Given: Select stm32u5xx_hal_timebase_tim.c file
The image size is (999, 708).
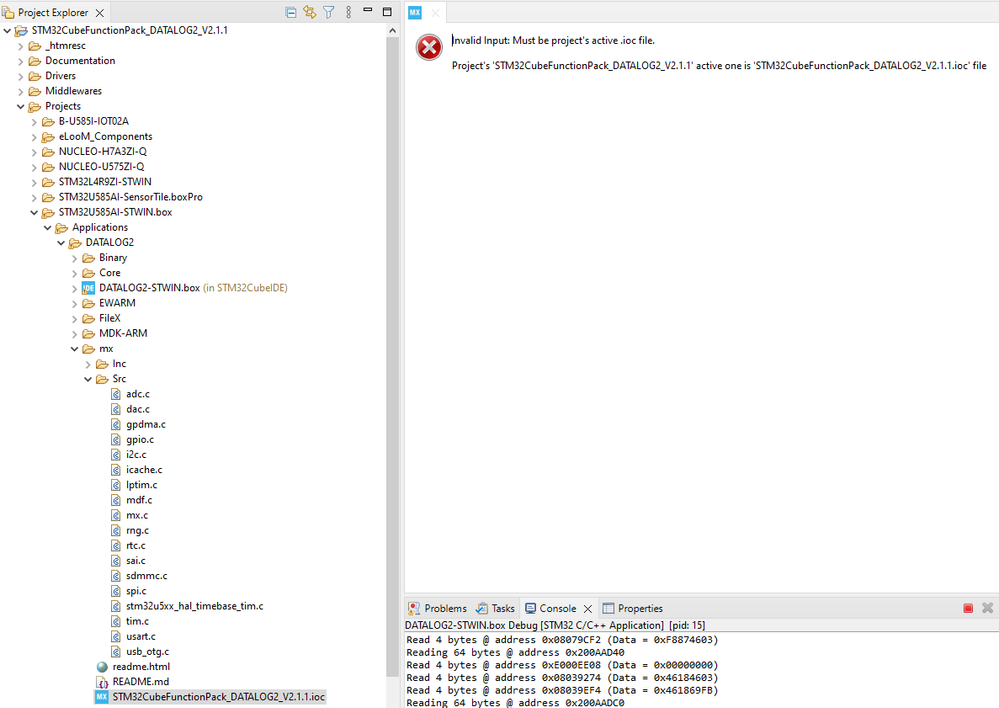Looking at the screenshot, I should click(x=194, y=606).
